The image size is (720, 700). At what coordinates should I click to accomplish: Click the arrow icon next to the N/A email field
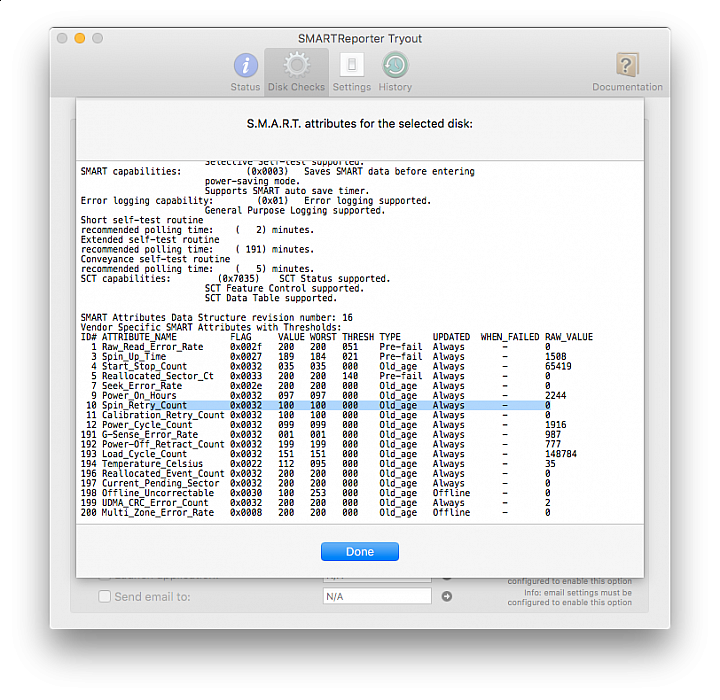pyautogui.click(x=446, y=596)
